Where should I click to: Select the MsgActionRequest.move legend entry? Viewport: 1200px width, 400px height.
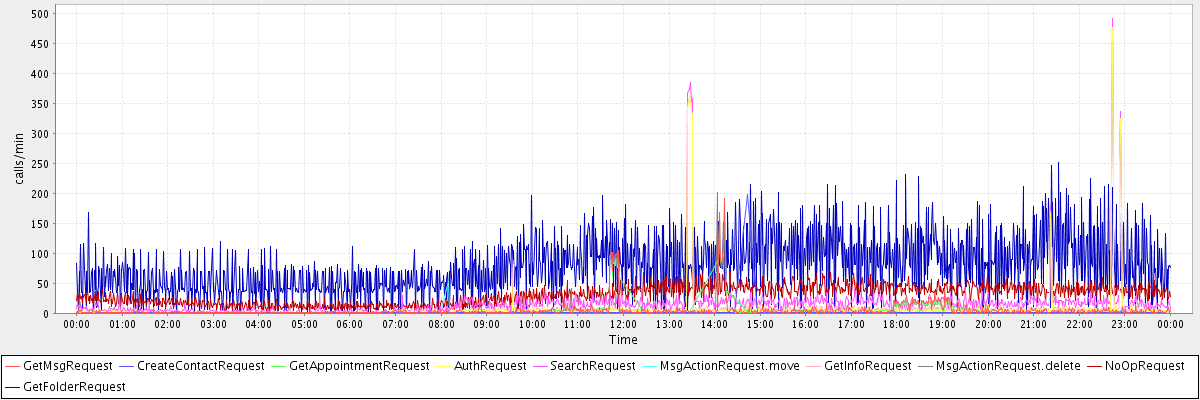(x=729, y=366)
